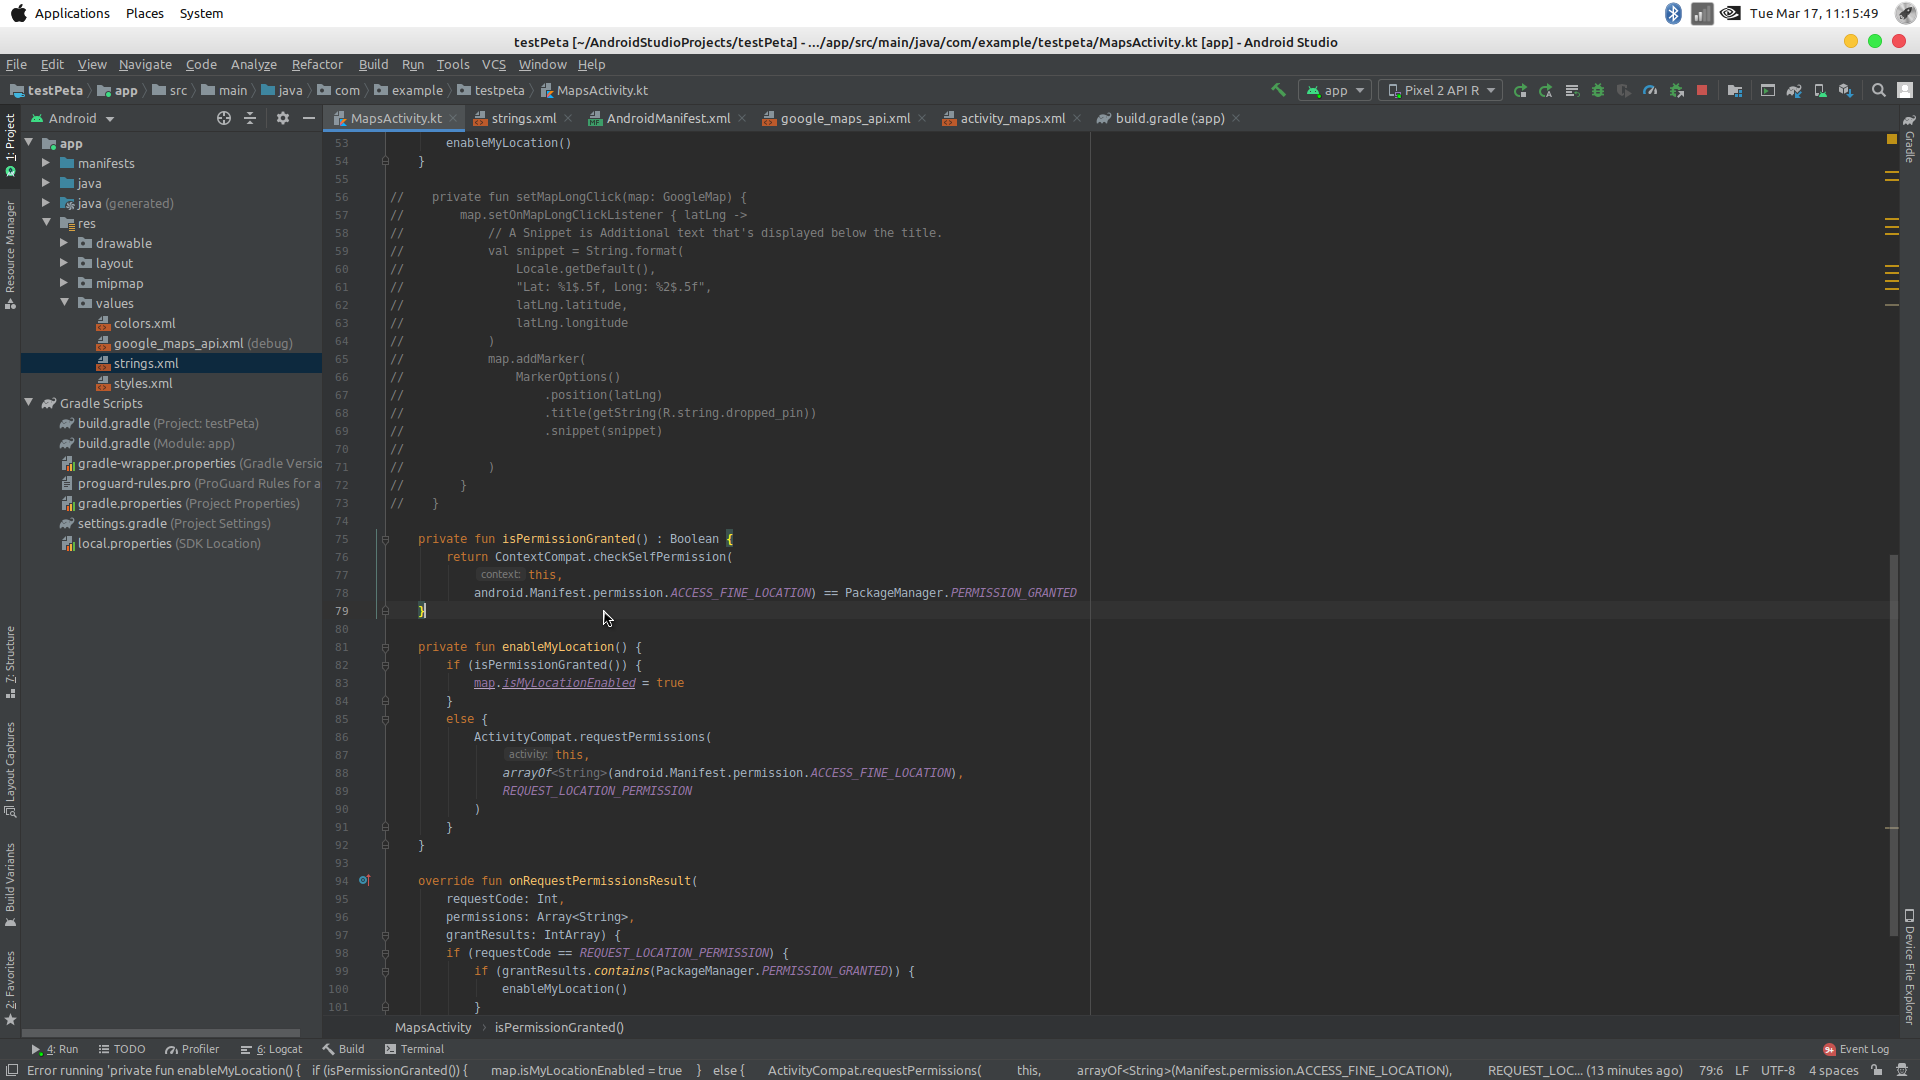1920x1080 pixels.
Task: Click the inspection warning indicator
Action: [1891, 139]
